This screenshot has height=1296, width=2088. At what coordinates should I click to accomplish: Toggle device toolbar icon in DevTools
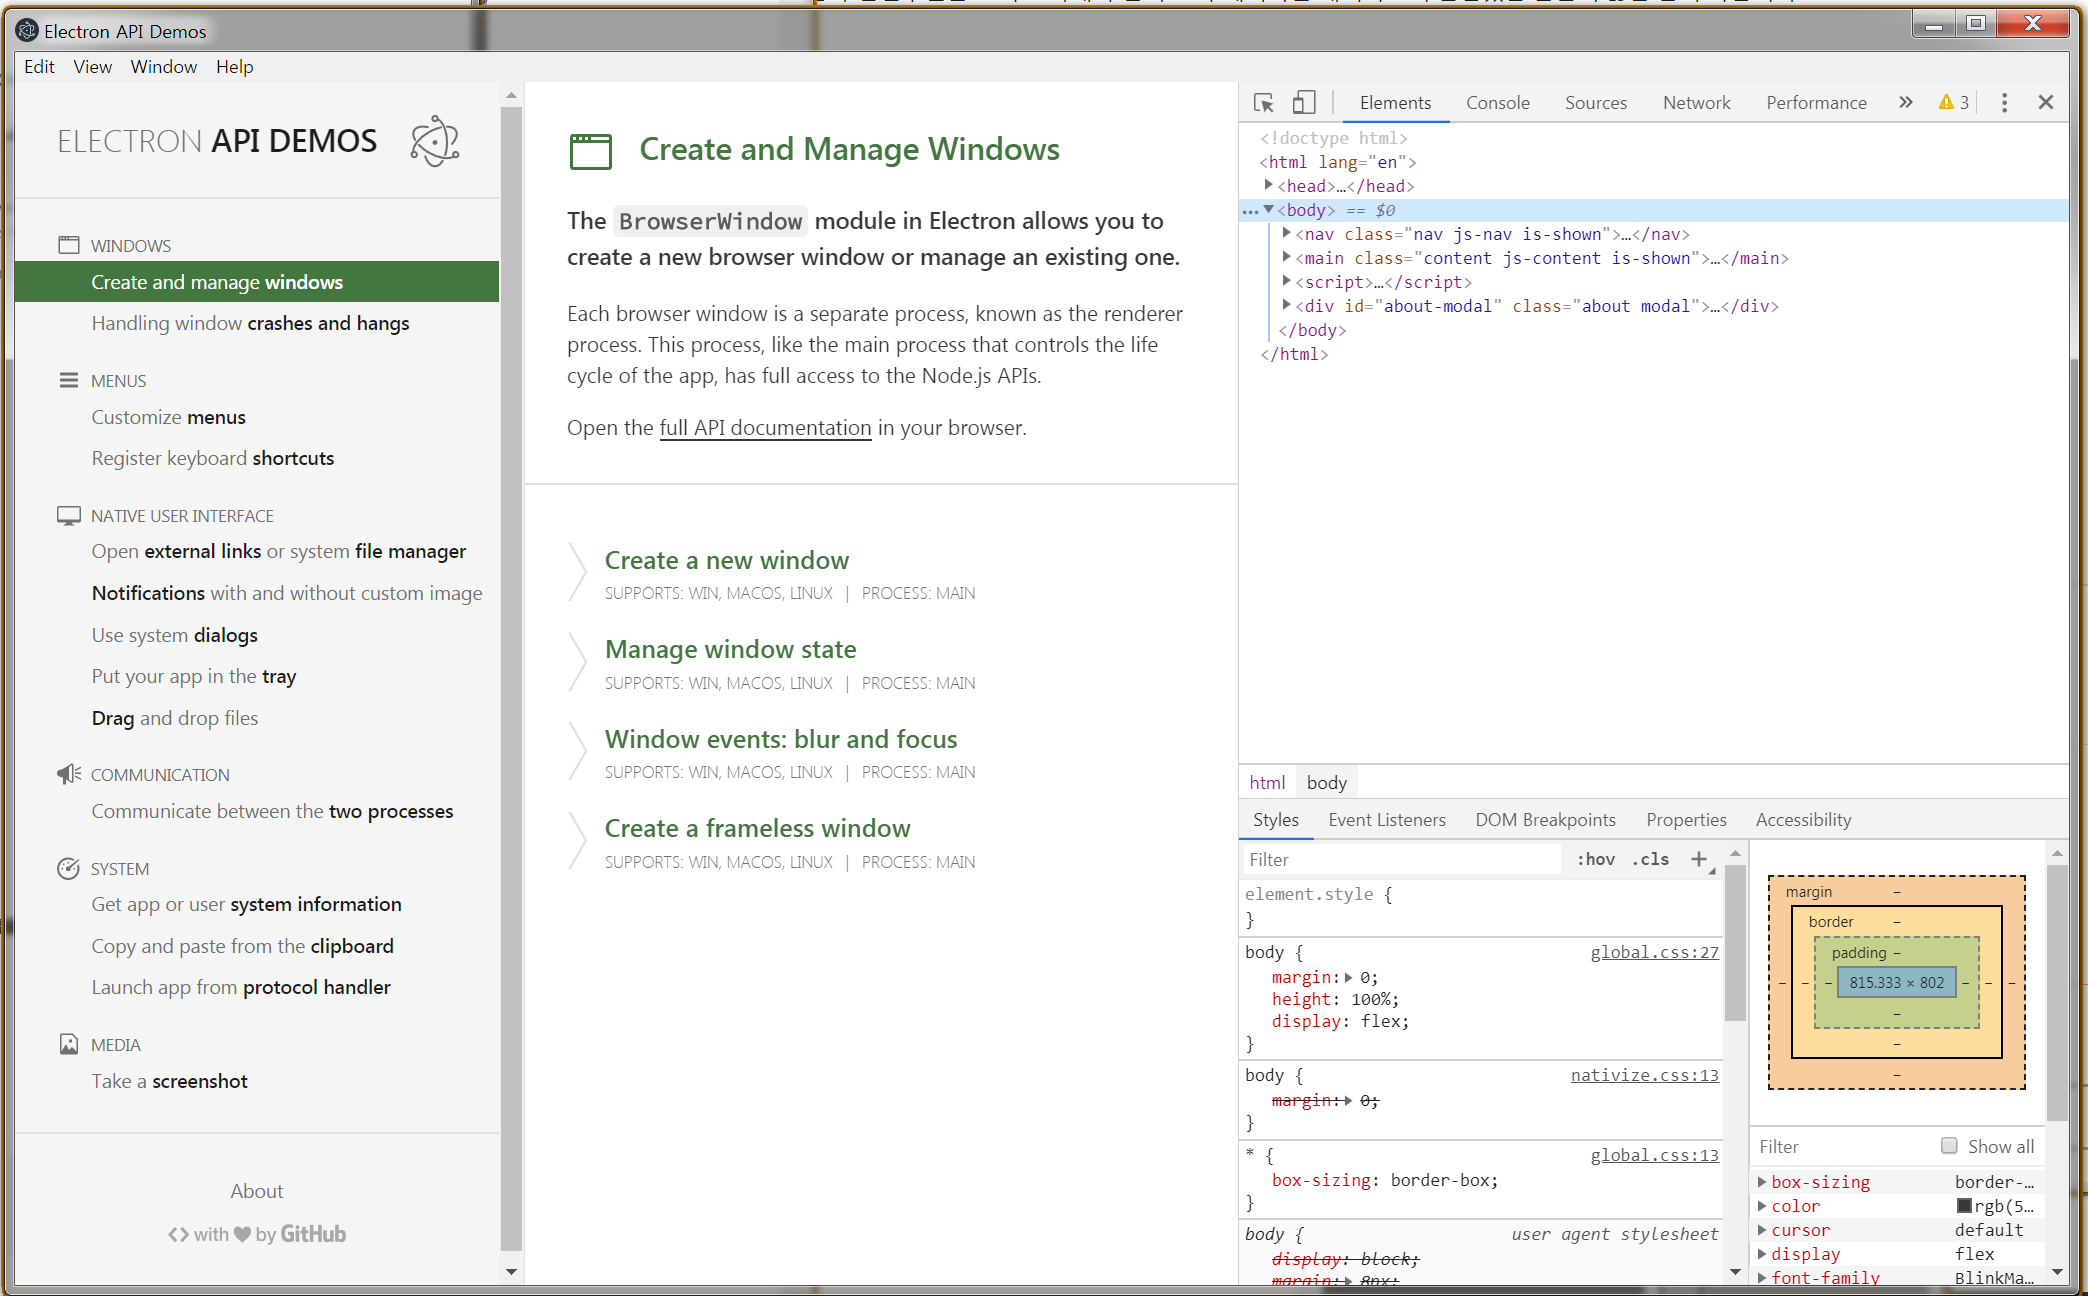coord(1303,103)
